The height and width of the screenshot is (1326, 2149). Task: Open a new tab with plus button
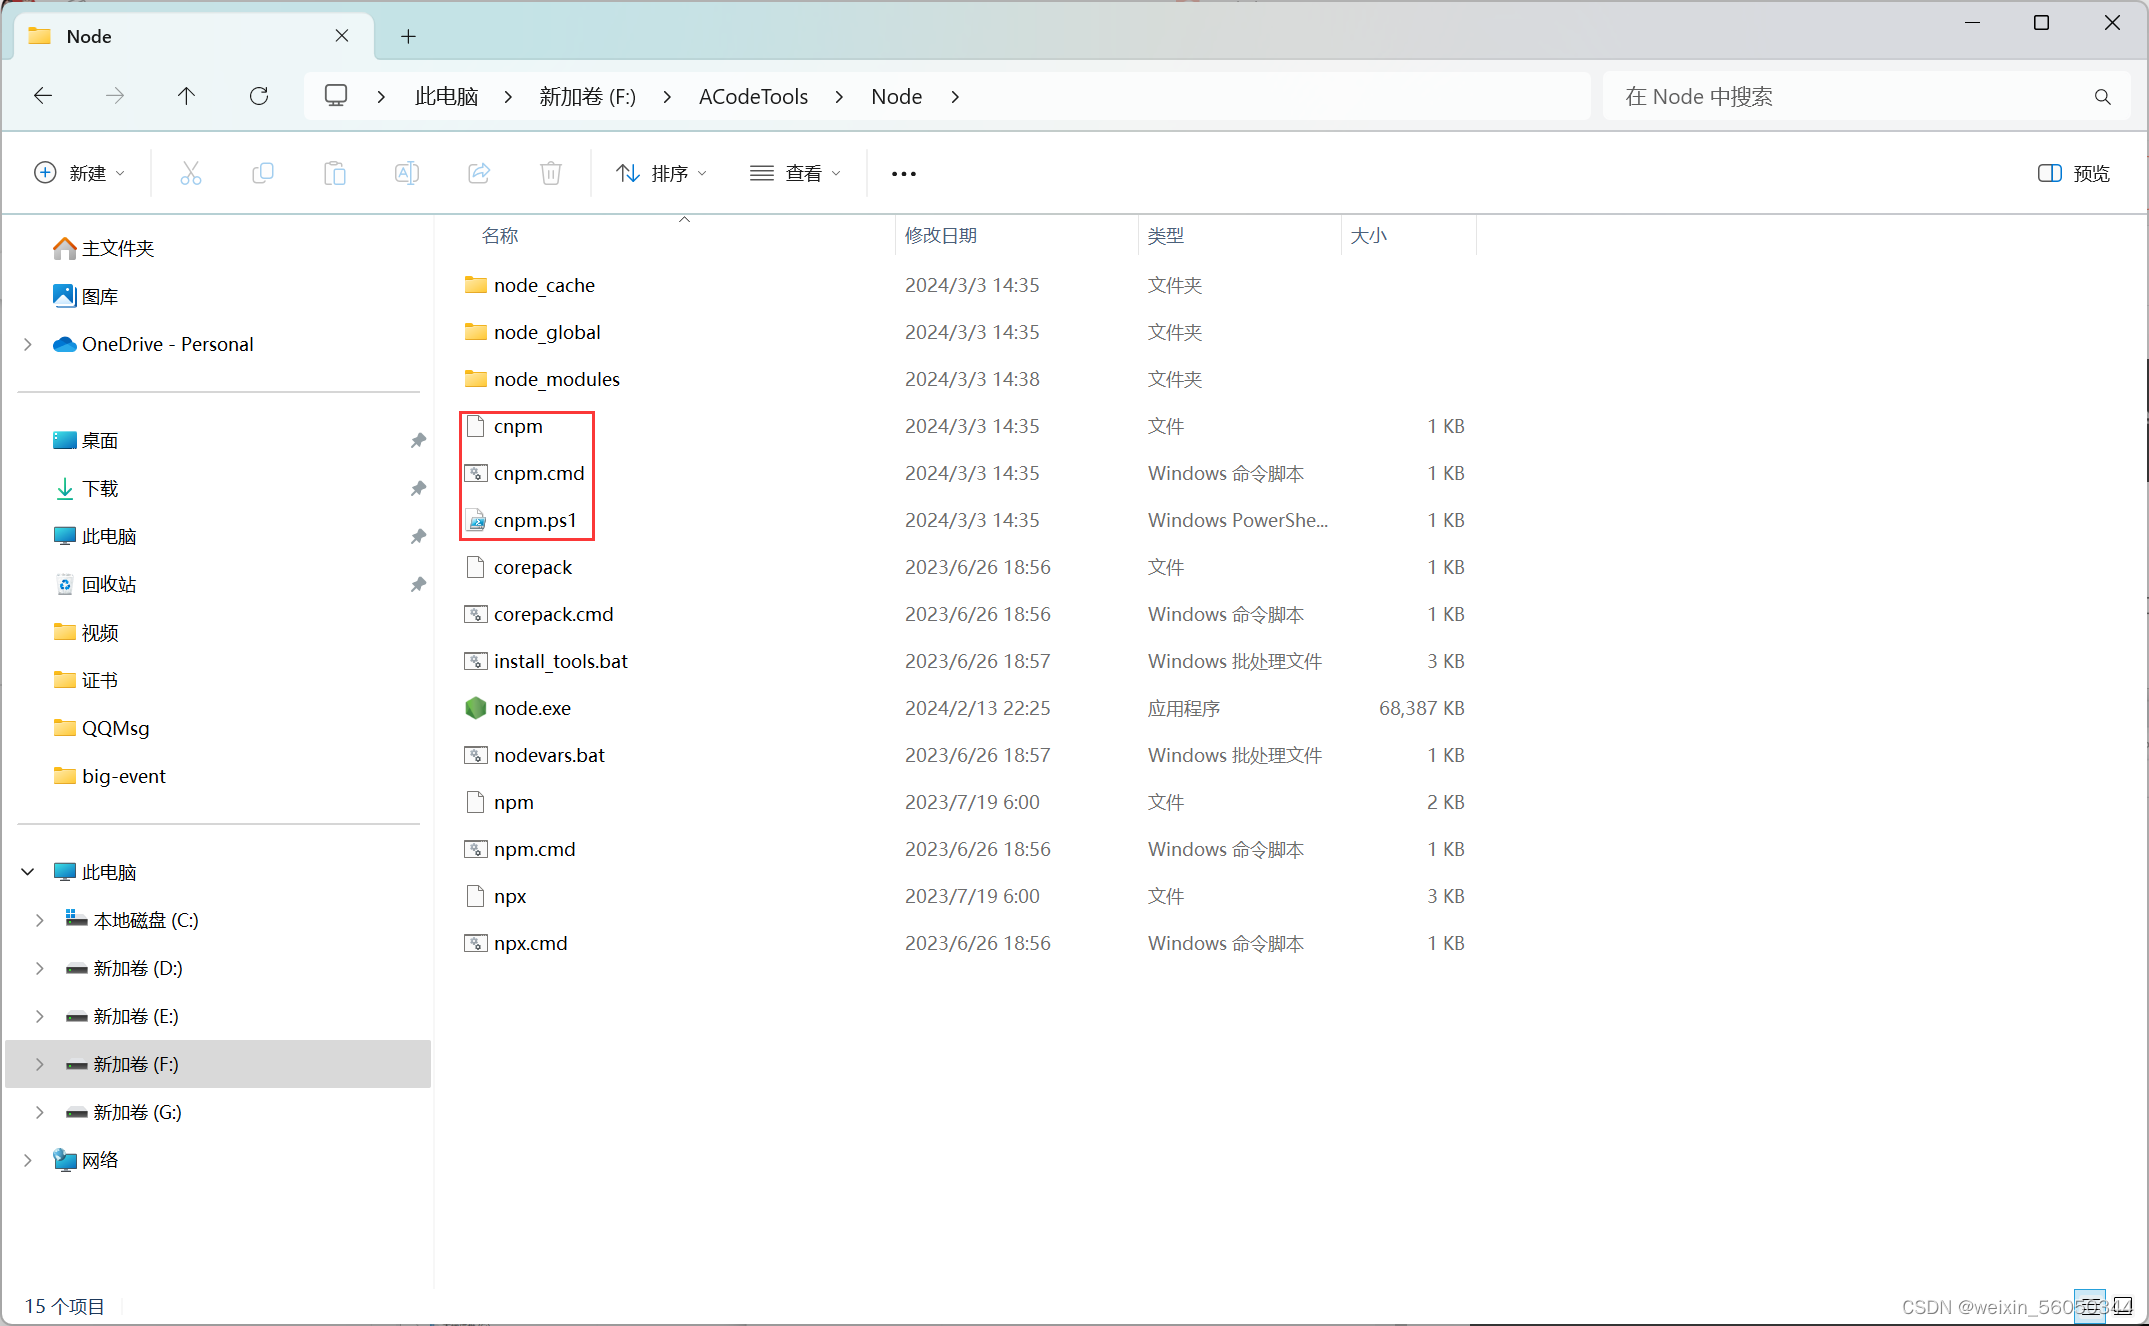(408, 36)
